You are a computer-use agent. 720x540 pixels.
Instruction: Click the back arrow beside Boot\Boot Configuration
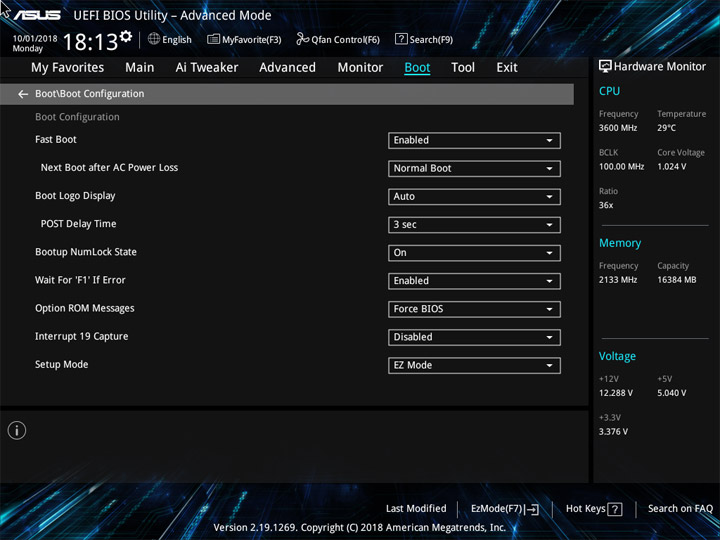[23, 94]
